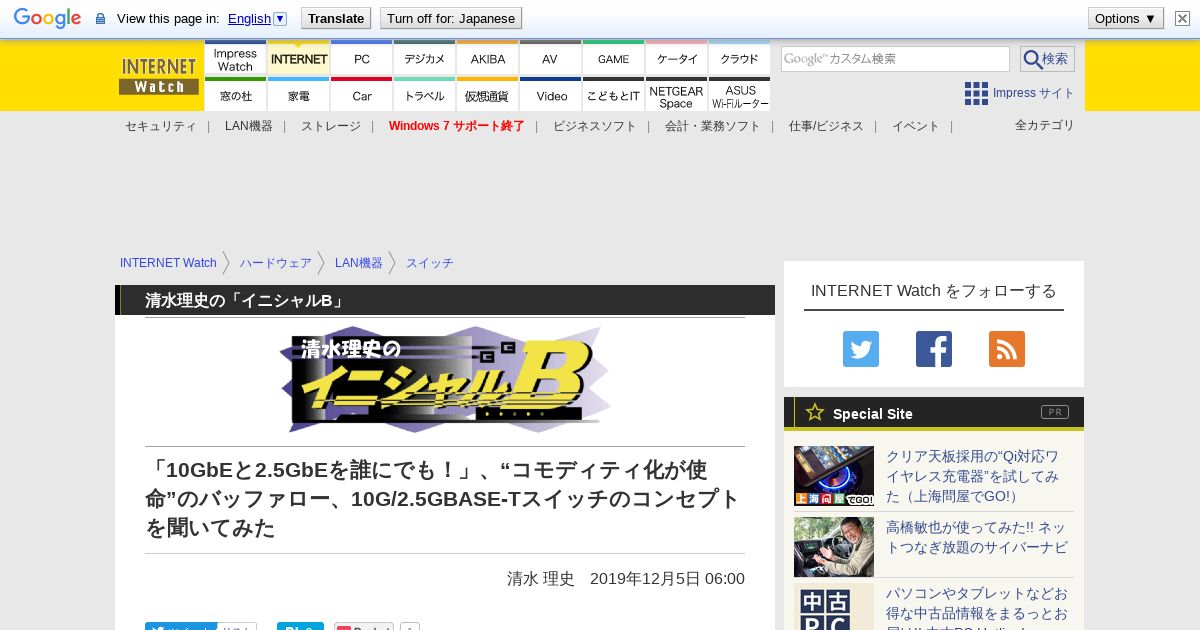
Task: Turn off translation for Japanese
Action: coord(451,18)
